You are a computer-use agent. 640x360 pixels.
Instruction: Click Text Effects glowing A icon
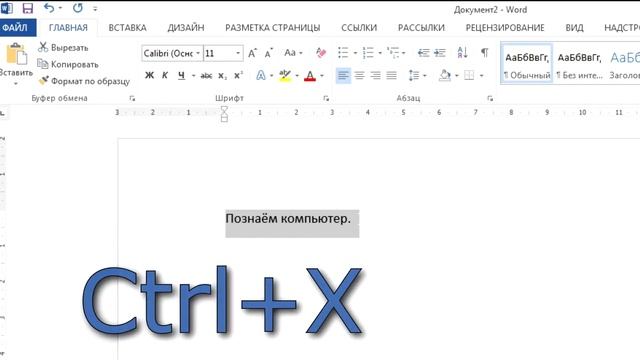click(260, 76)
